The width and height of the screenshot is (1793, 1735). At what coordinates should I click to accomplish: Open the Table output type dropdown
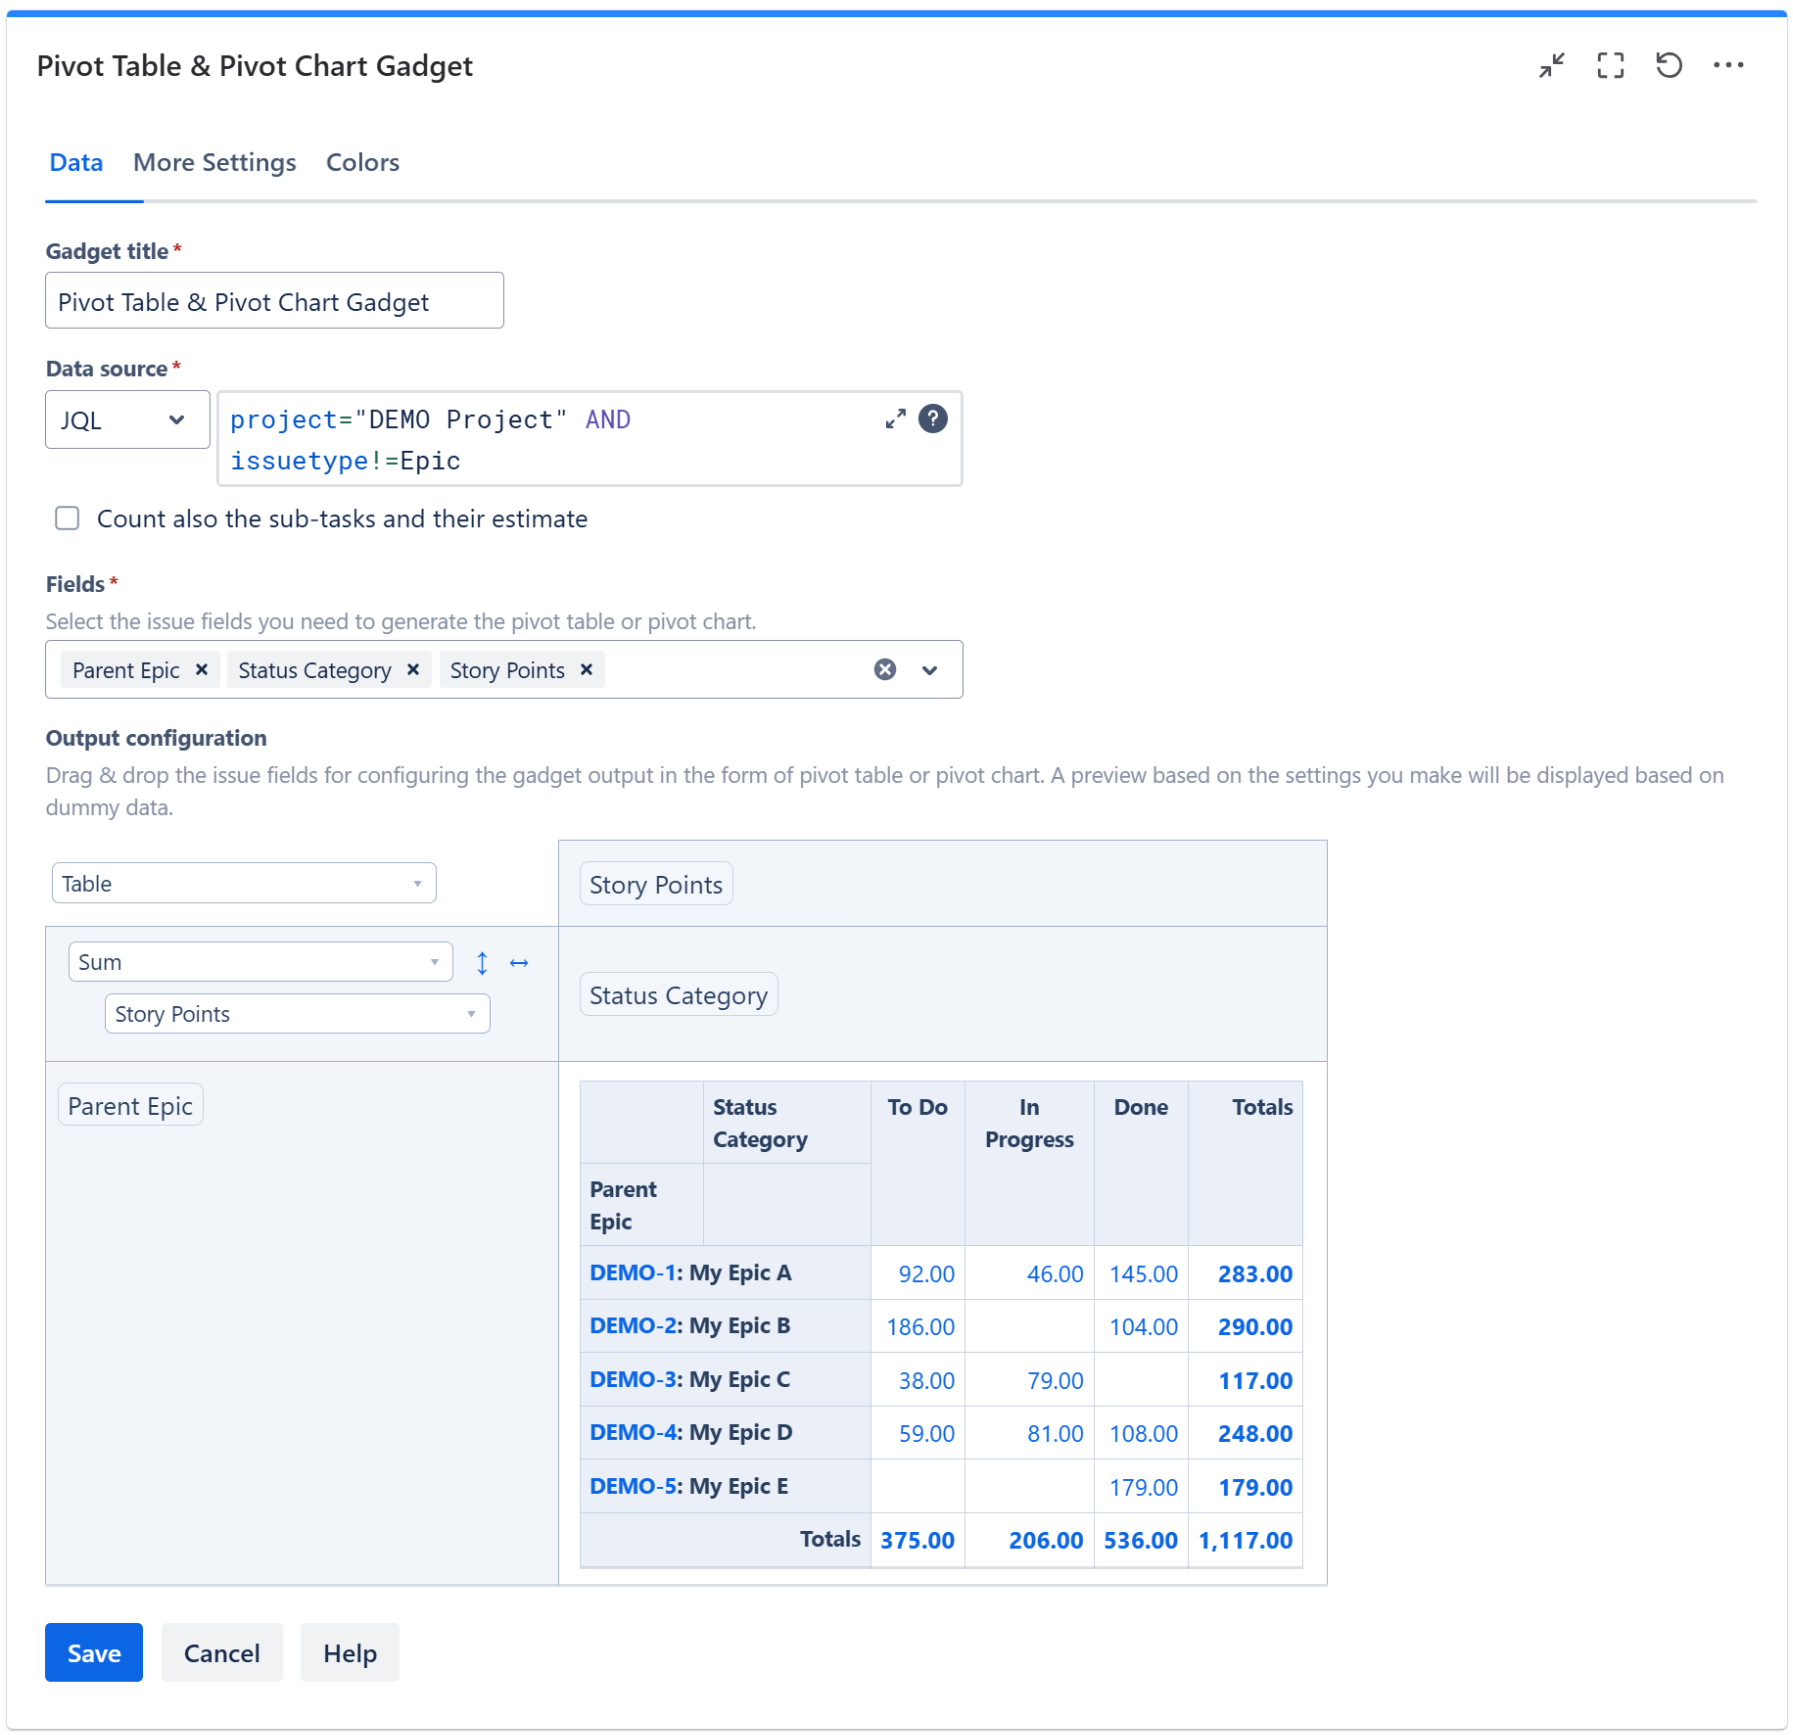(x=243, y=884)
